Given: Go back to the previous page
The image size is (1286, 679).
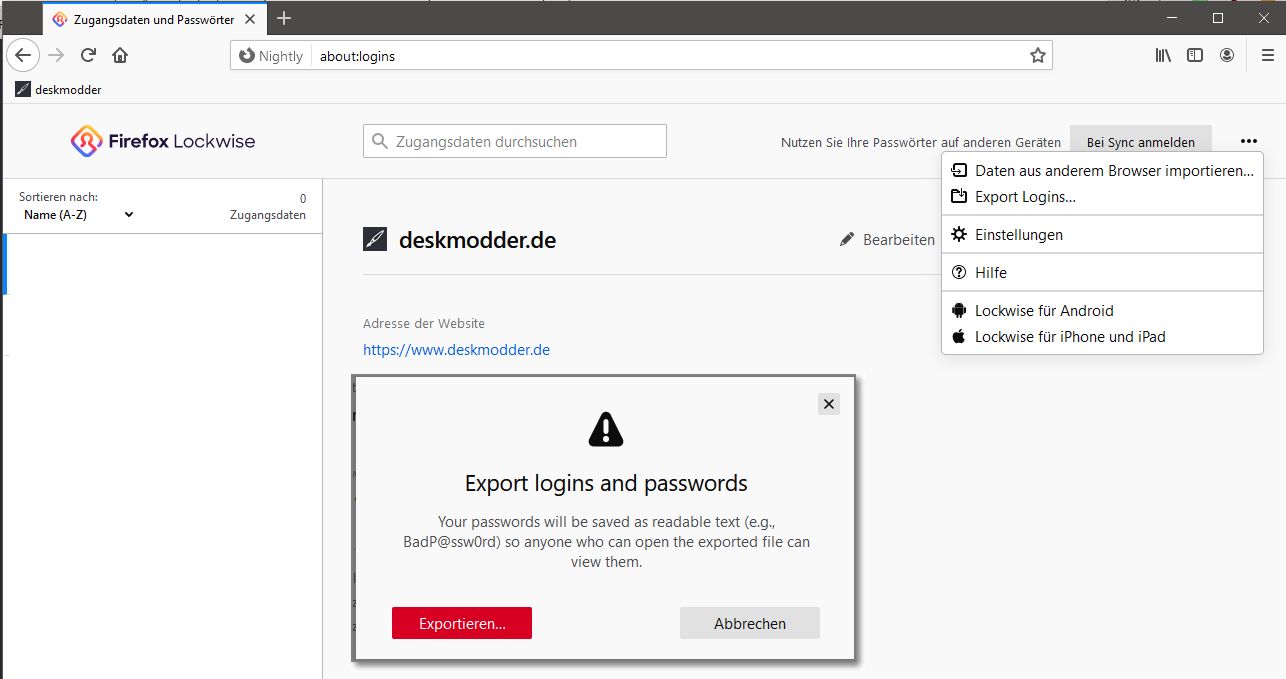Looking at the screenshot, I should (x=22, y=56).
